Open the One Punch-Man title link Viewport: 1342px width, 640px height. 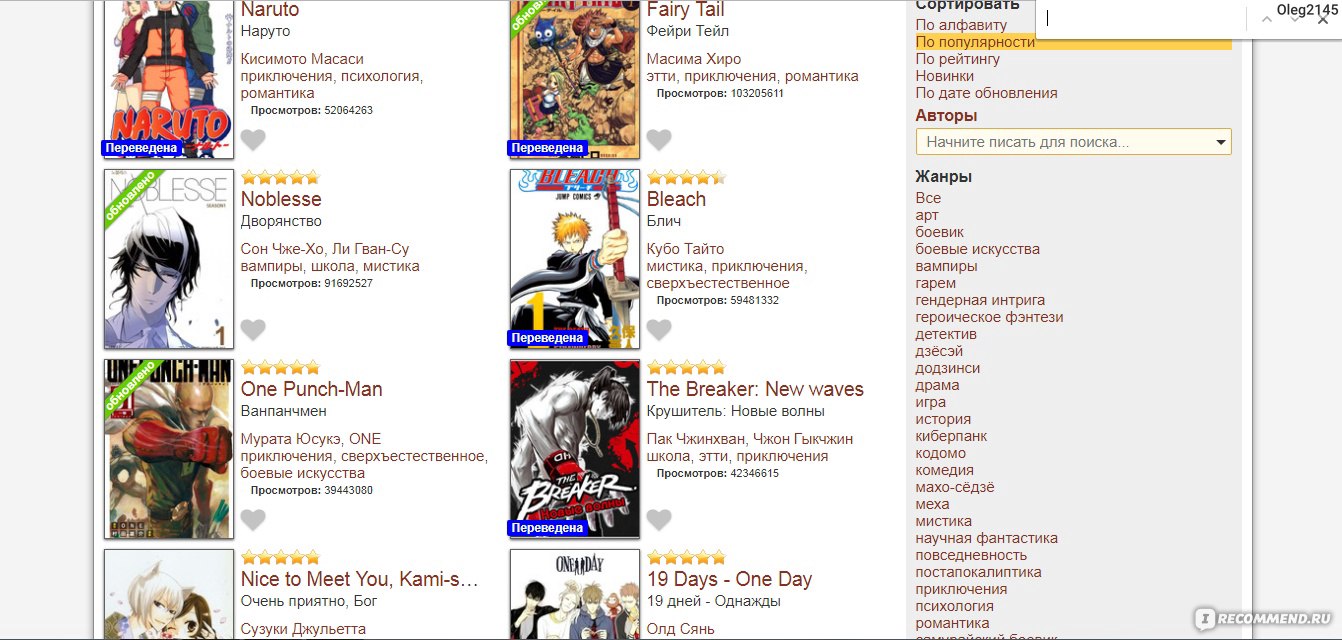(312, 389)
